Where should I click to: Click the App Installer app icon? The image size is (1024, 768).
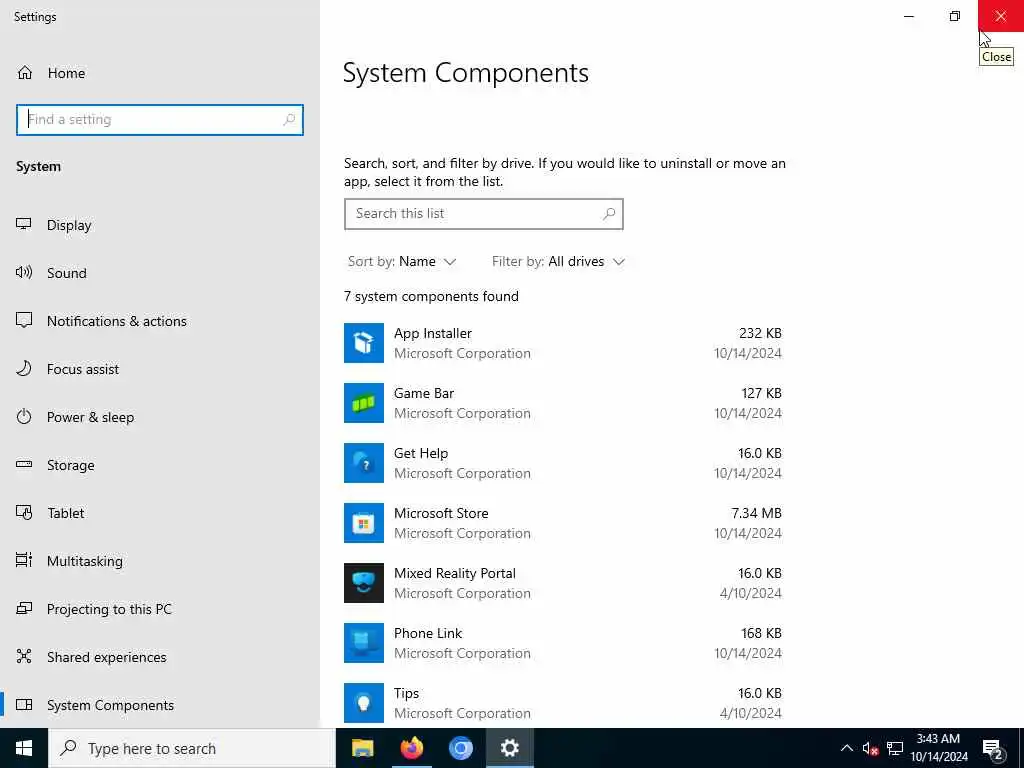click(x=364, y=343)
